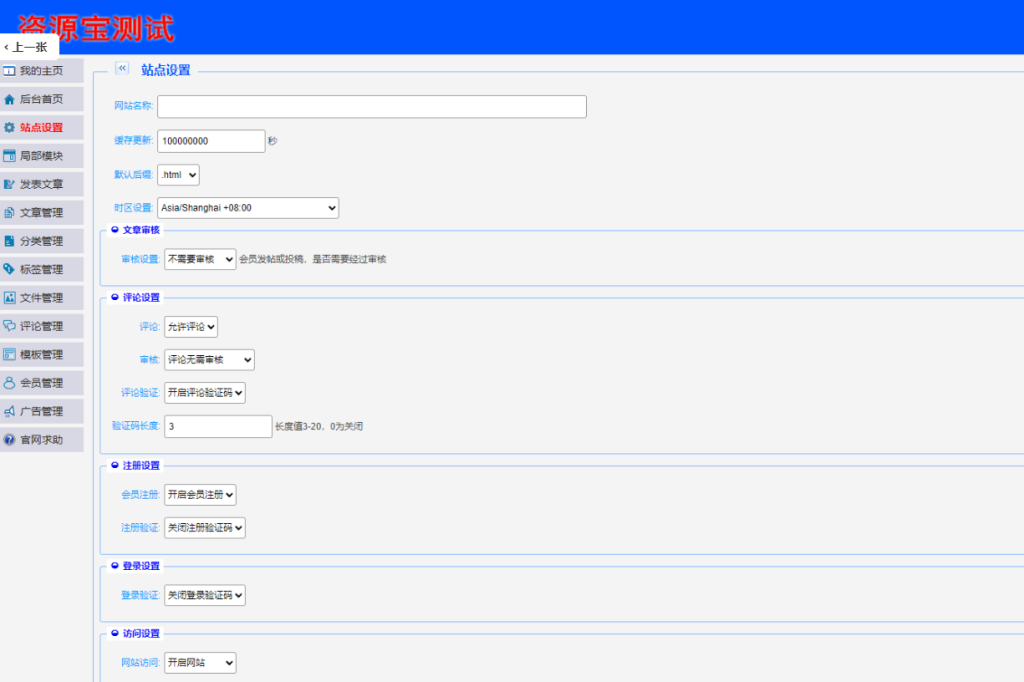Open the 时区设置 Asia/Shanghai dropdown
The height and width of the screenshot is (682, 1024).
(x=248, y=208)
